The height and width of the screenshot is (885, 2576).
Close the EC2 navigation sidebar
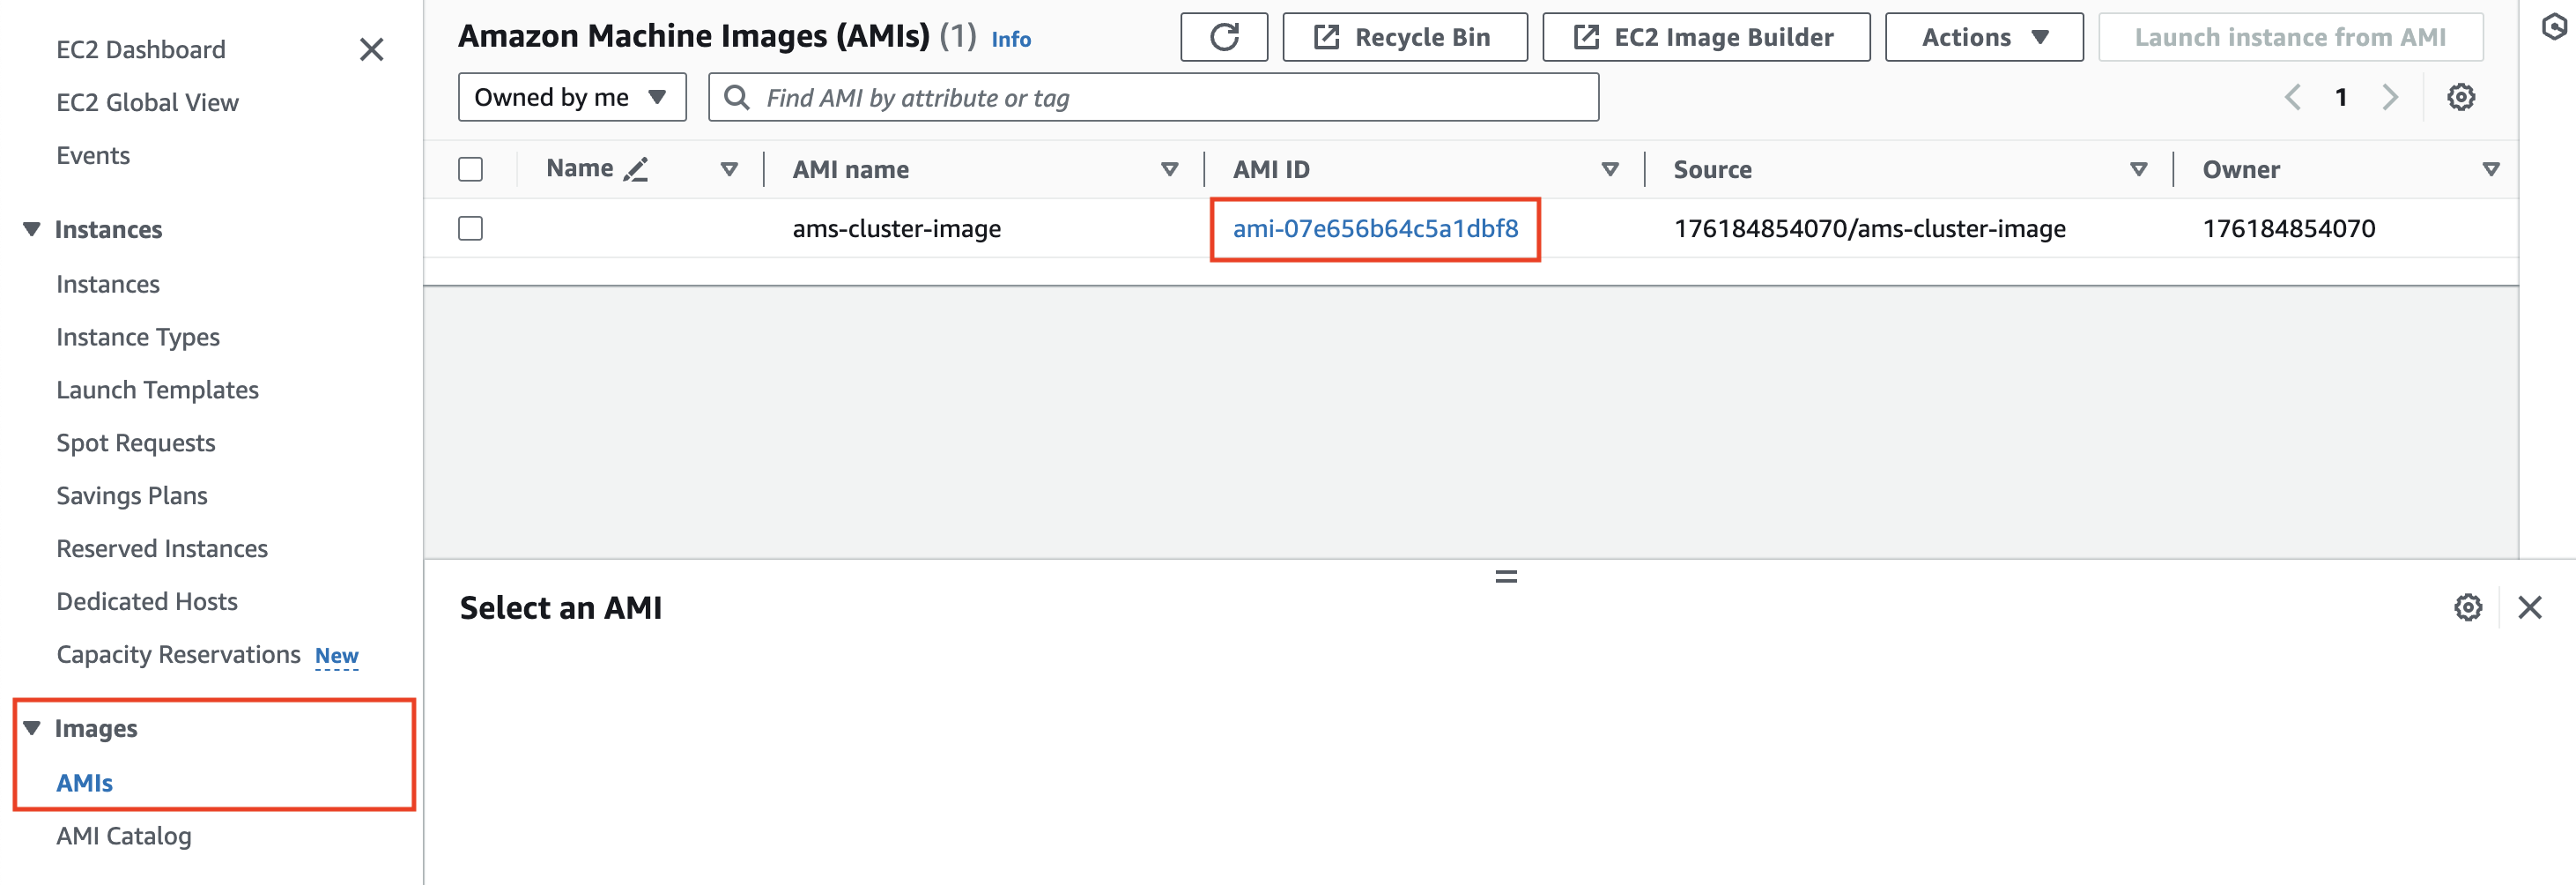pos(371,49)
